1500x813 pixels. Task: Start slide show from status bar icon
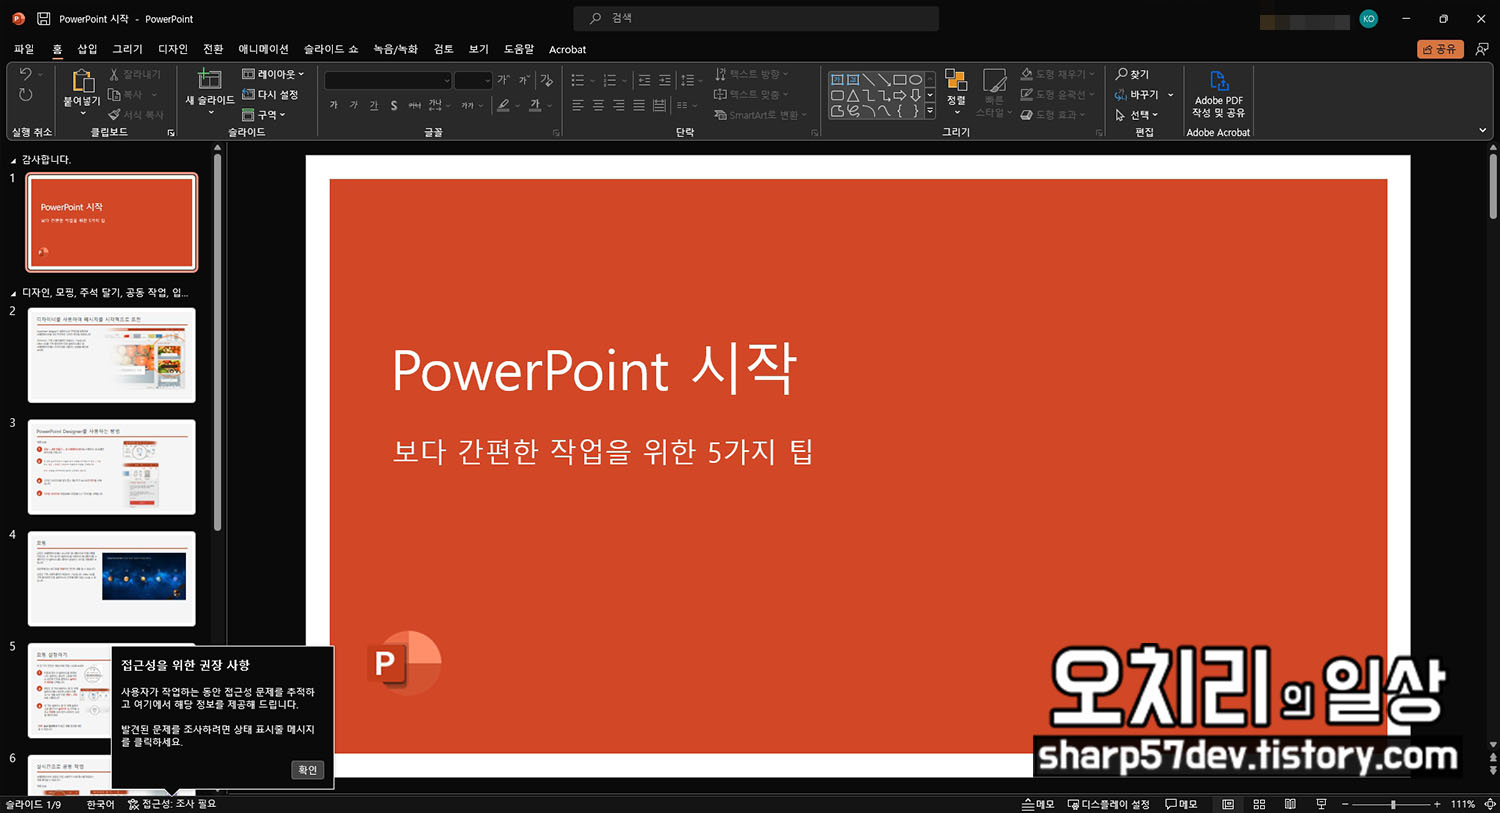coord(1321,804)
